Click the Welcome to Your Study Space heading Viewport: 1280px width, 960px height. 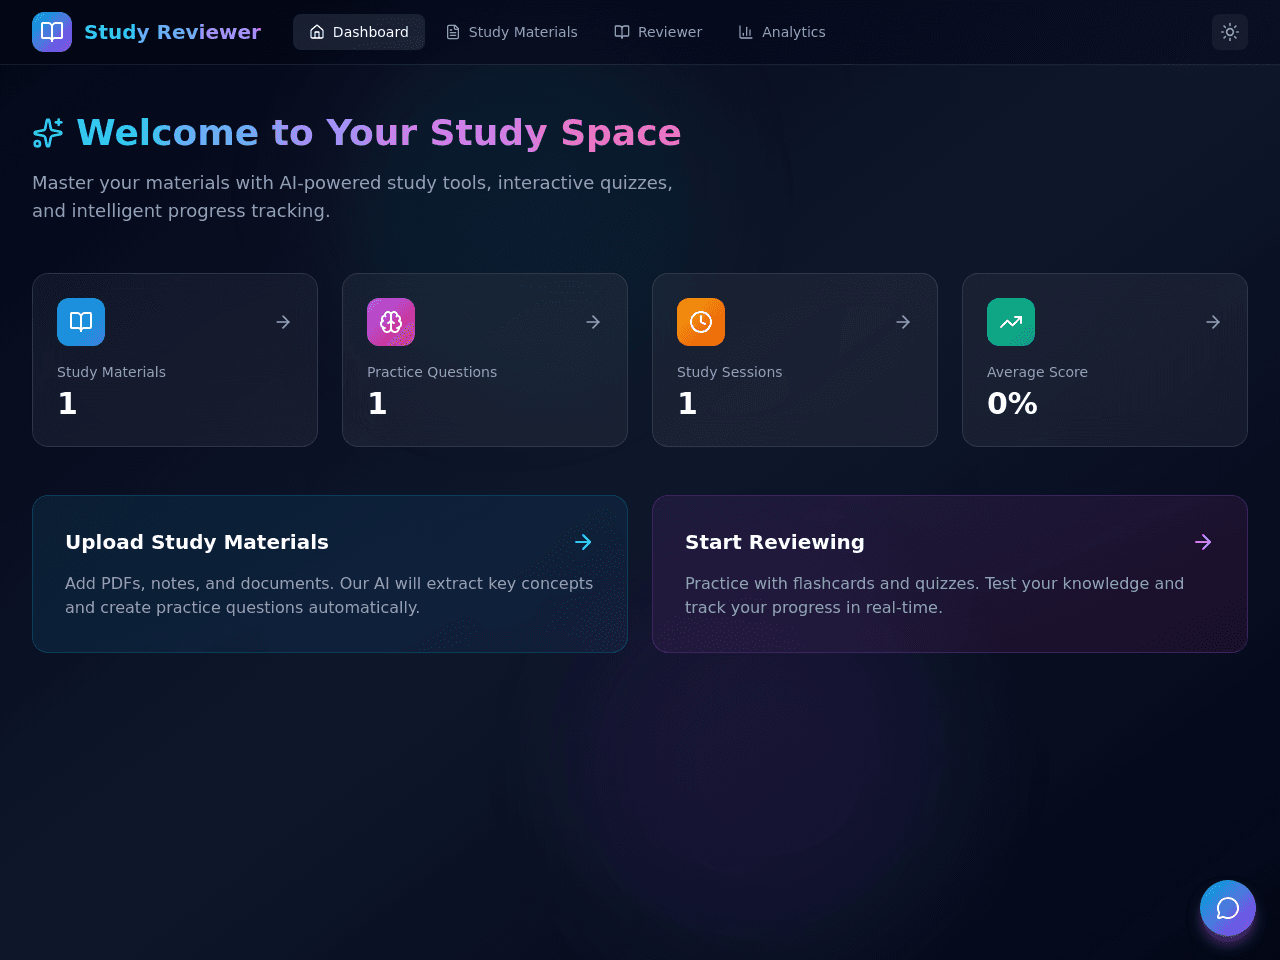[379, 133]
